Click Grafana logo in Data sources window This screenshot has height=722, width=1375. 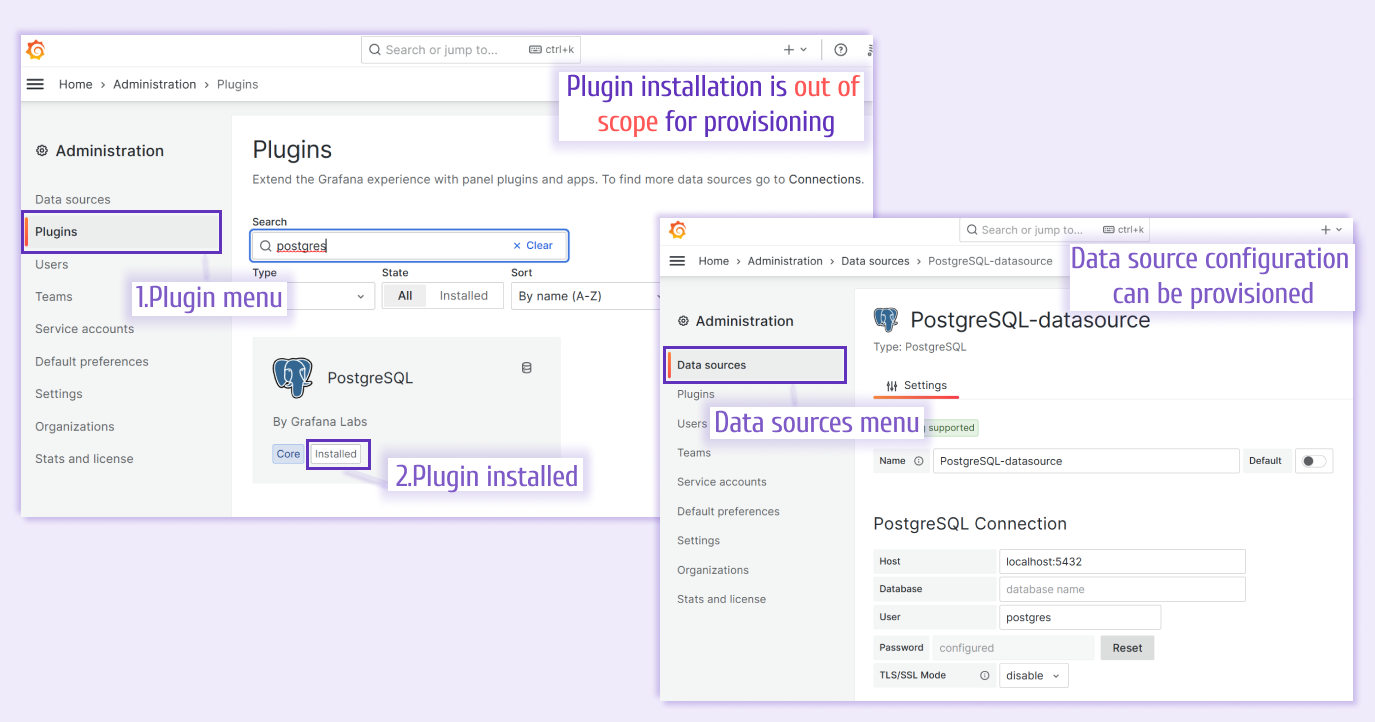677,230
